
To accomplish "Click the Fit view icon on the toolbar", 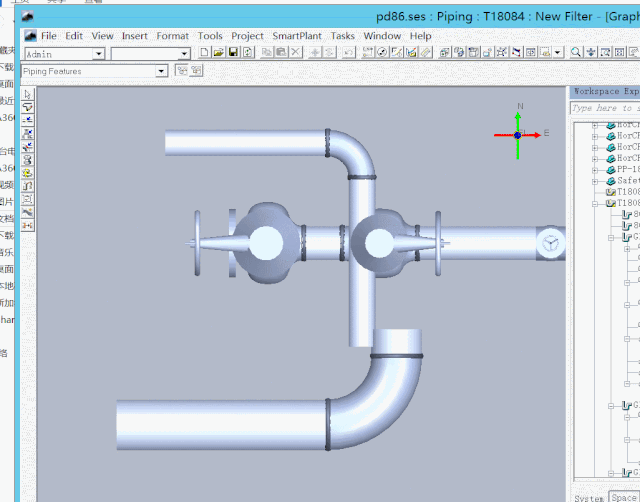I will 620,52.
